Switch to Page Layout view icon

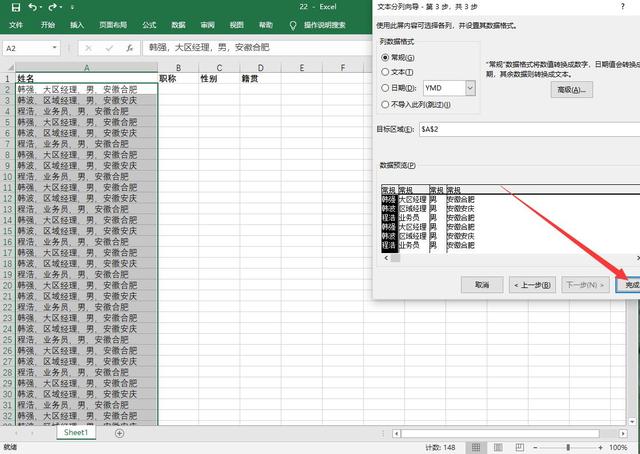[x=498, y=447]
